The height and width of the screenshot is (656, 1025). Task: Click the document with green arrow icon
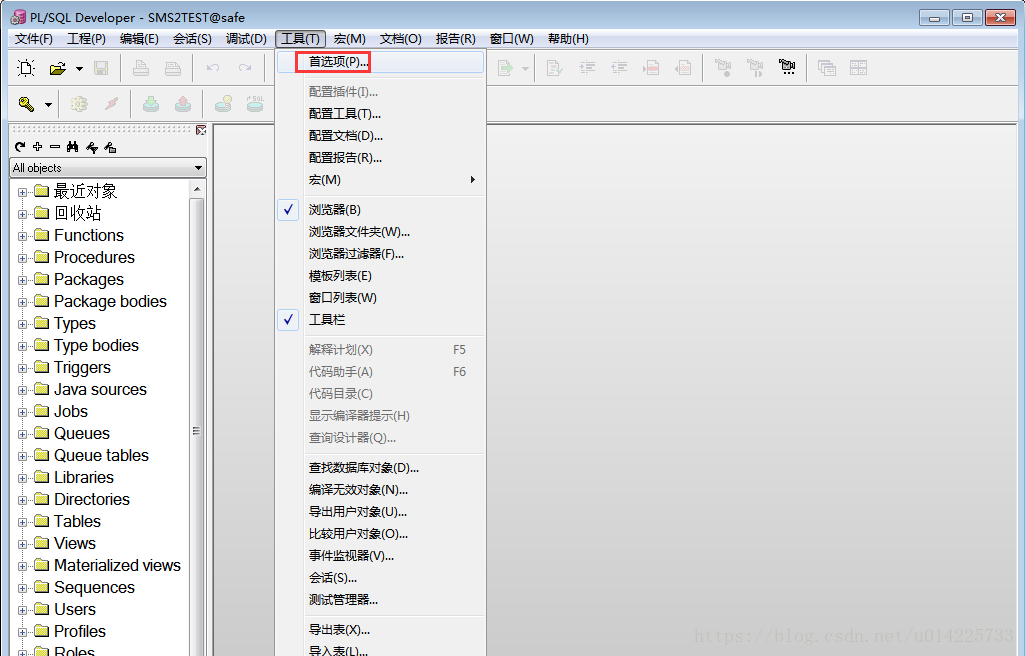505,68
